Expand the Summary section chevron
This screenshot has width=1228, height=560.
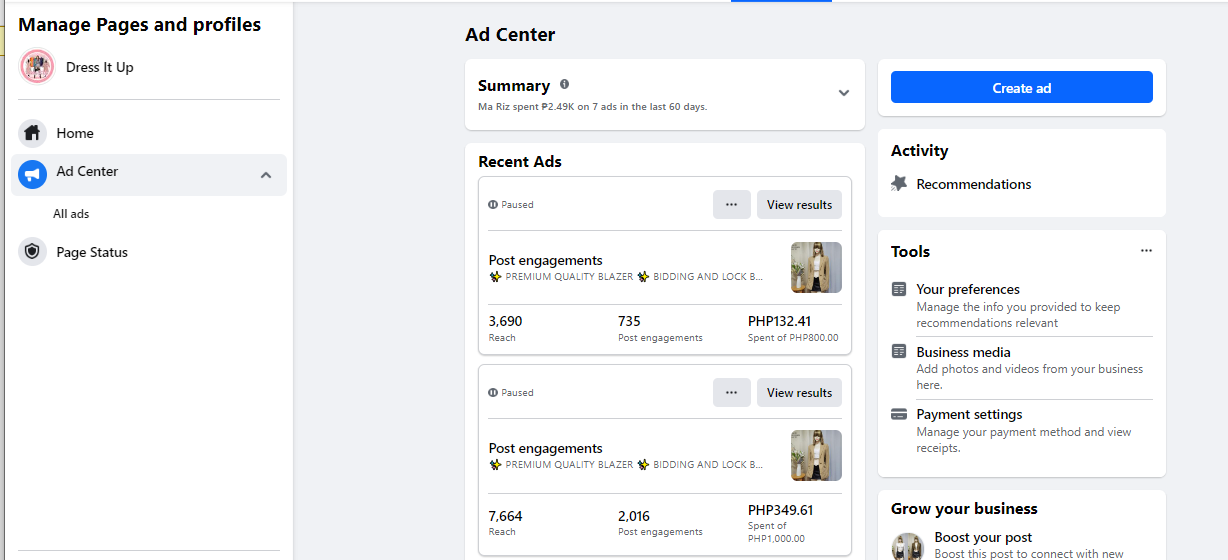point(843,93)
